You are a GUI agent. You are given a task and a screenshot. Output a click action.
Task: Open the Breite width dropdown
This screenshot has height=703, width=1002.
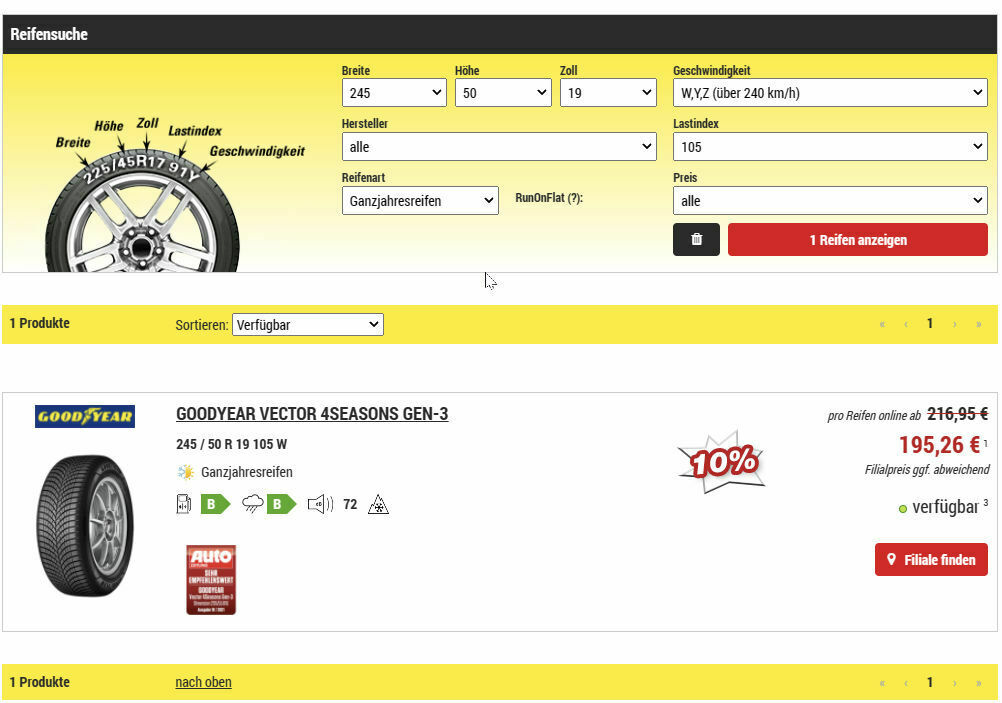click(394, 93)
